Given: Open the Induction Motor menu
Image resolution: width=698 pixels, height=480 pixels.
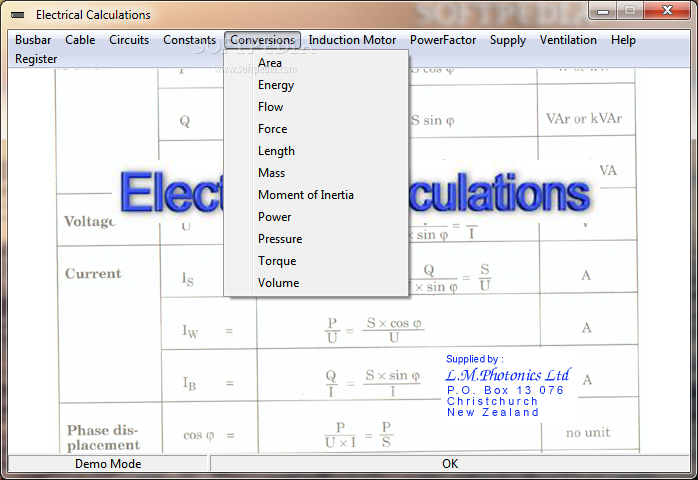Looking at the screenshot, I should pyautogui.click(x=352, y=40).
